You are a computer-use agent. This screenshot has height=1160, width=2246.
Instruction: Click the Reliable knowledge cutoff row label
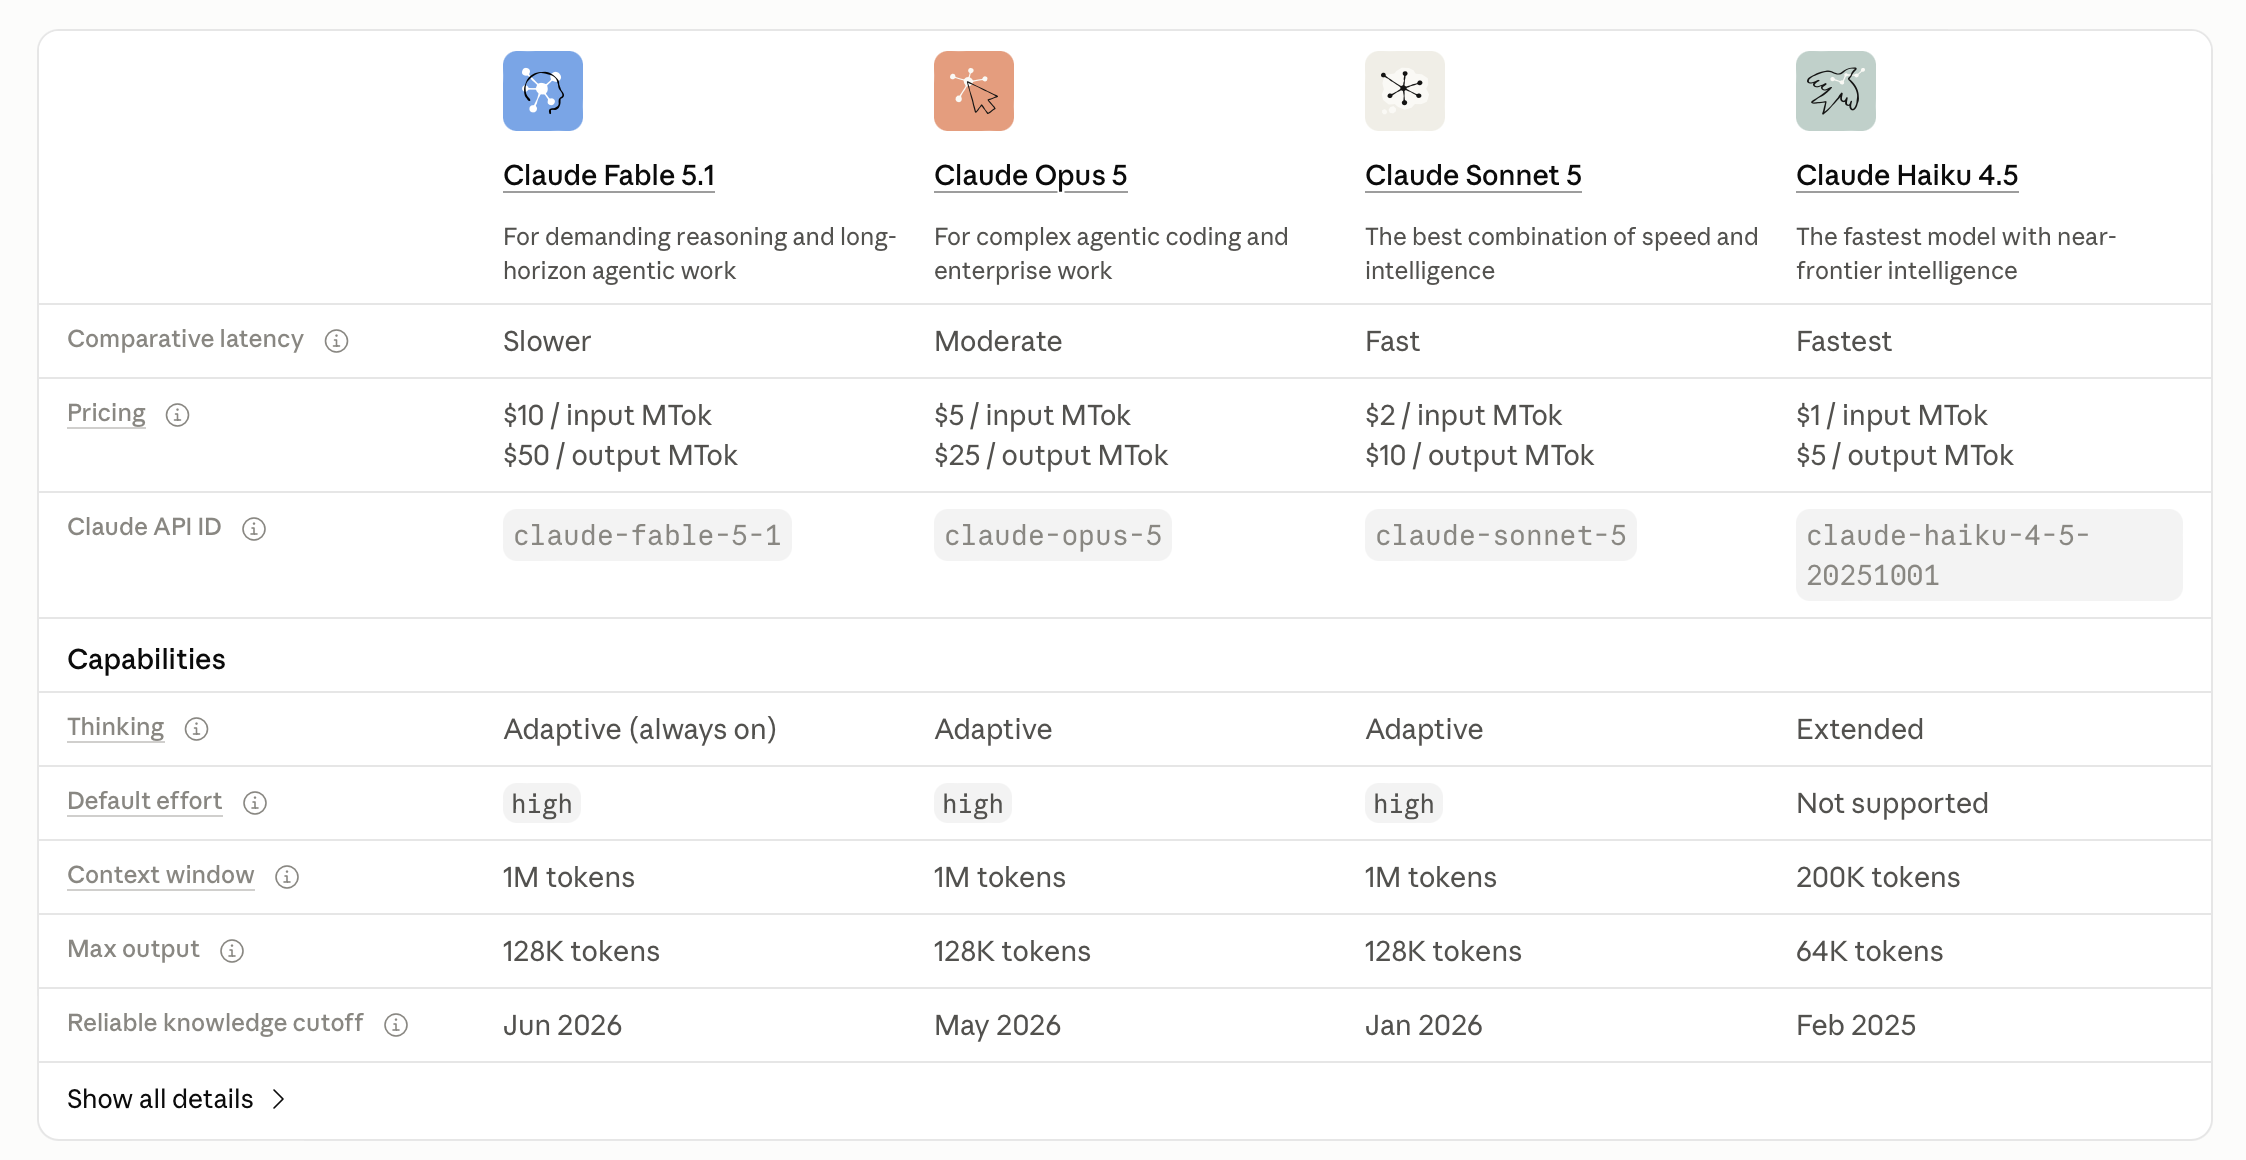click(215, 1023)
